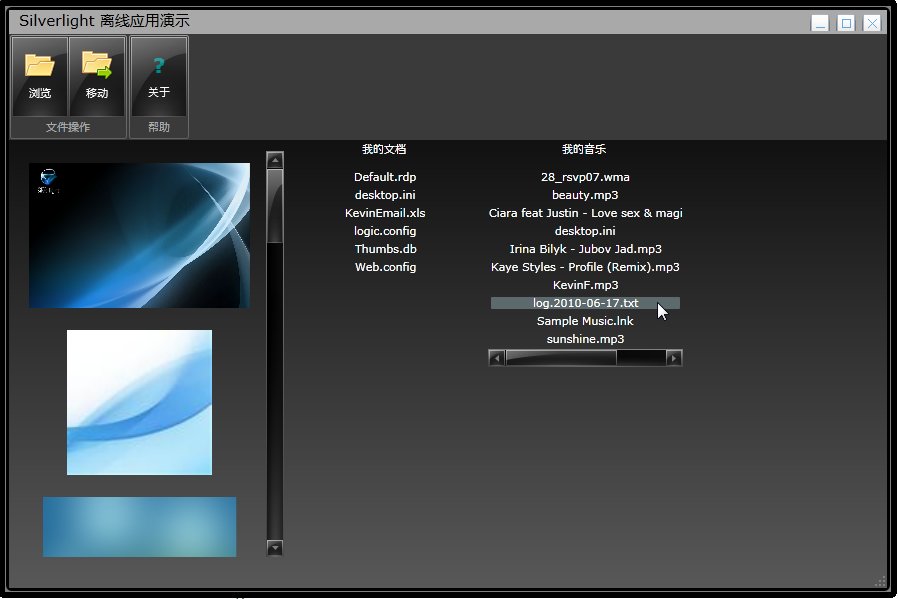Select 28_rsvp07.wma in music list
Viewport: 898px width, 599px height.
point(585,177)
